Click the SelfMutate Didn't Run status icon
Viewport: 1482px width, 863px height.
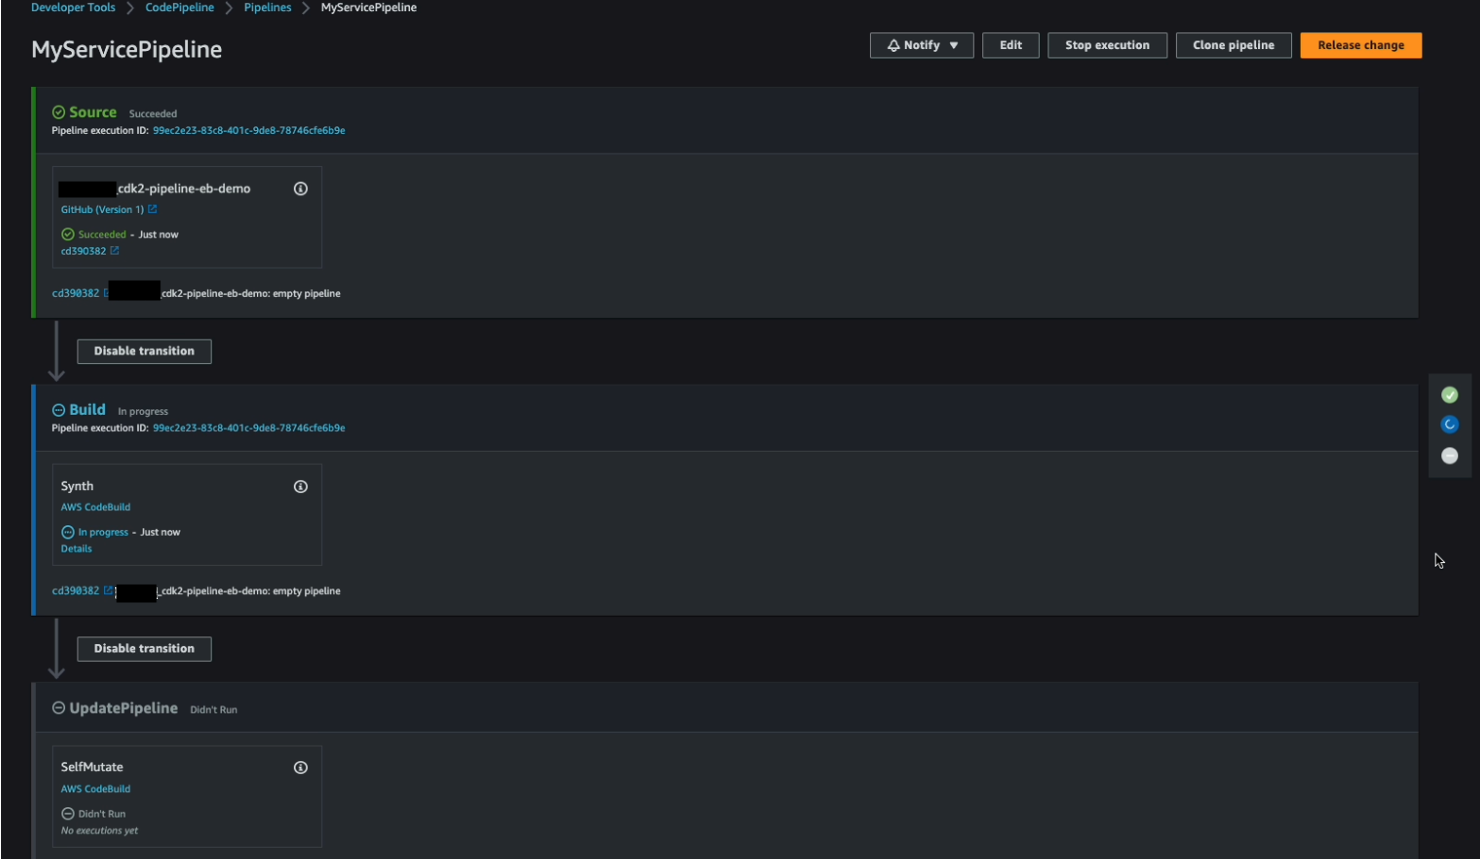click(x=68, y=815)
